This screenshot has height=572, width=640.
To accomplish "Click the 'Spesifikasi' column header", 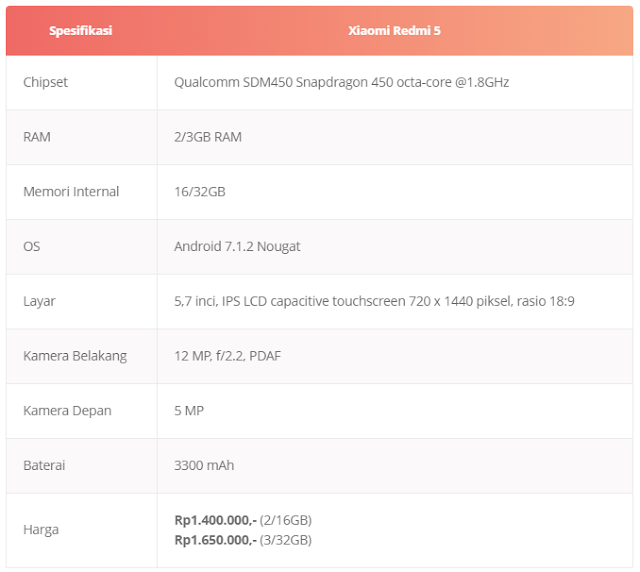I will pyautogui.click(x=81, y=31).
